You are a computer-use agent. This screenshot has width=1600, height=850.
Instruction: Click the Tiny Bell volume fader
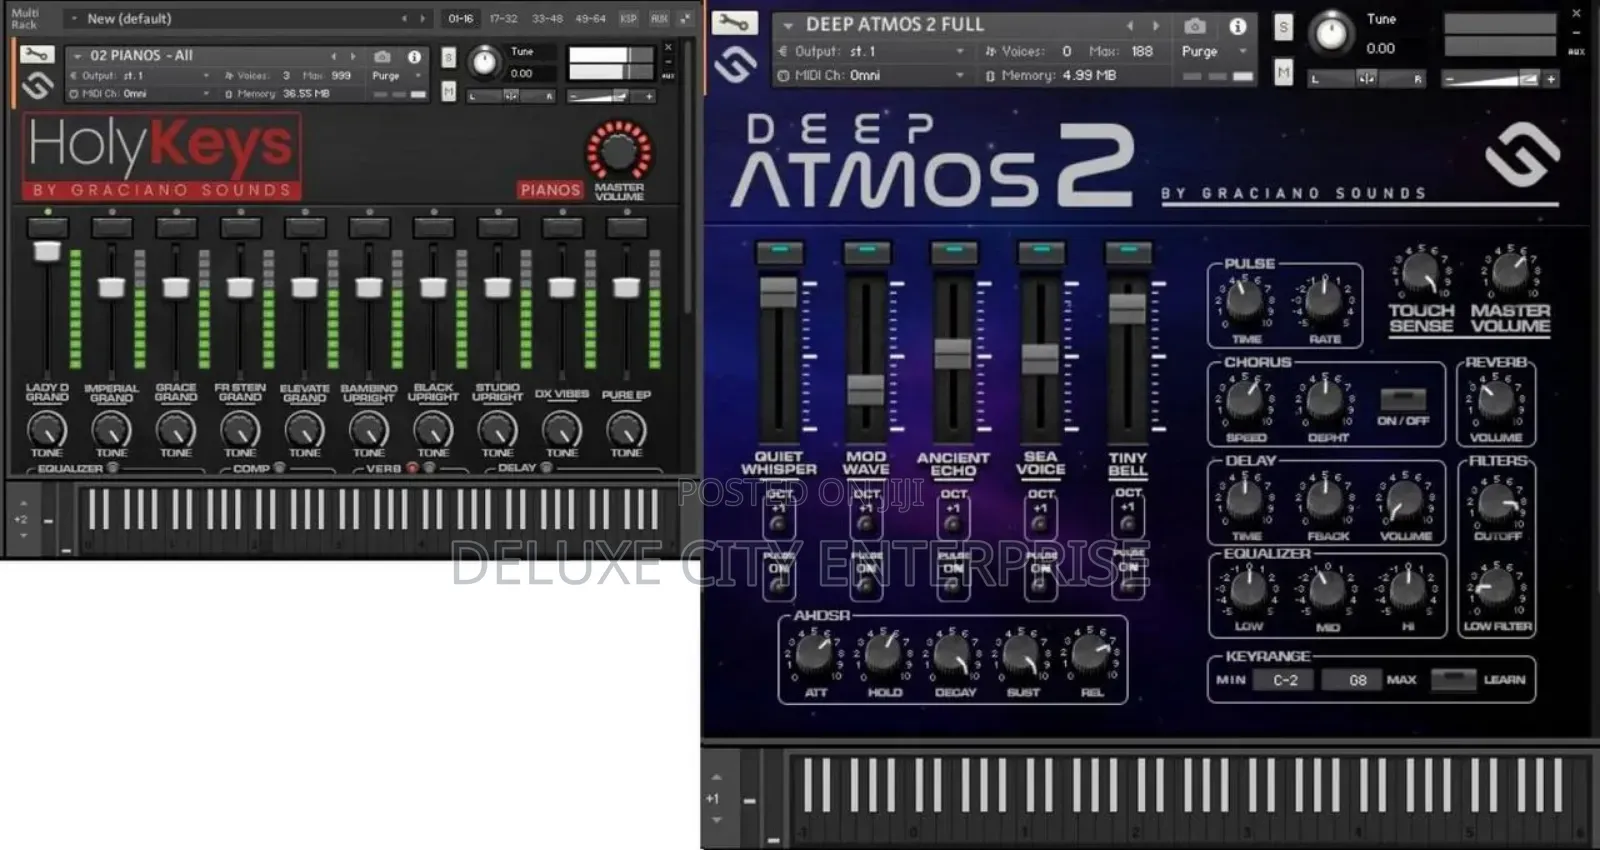(1127, 307)
